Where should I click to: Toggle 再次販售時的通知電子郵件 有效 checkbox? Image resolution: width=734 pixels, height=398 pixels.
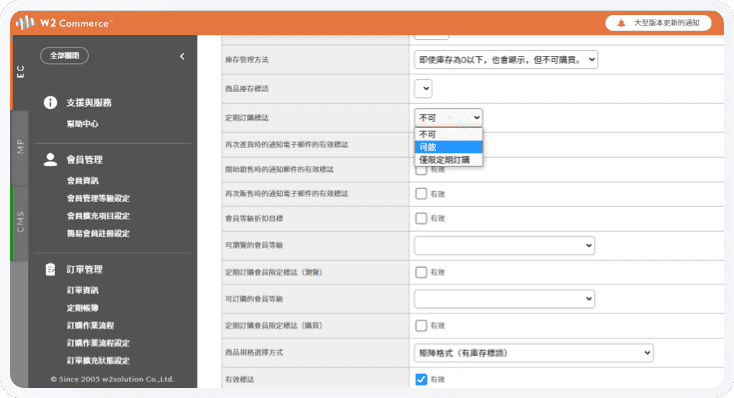coord(421,194)
